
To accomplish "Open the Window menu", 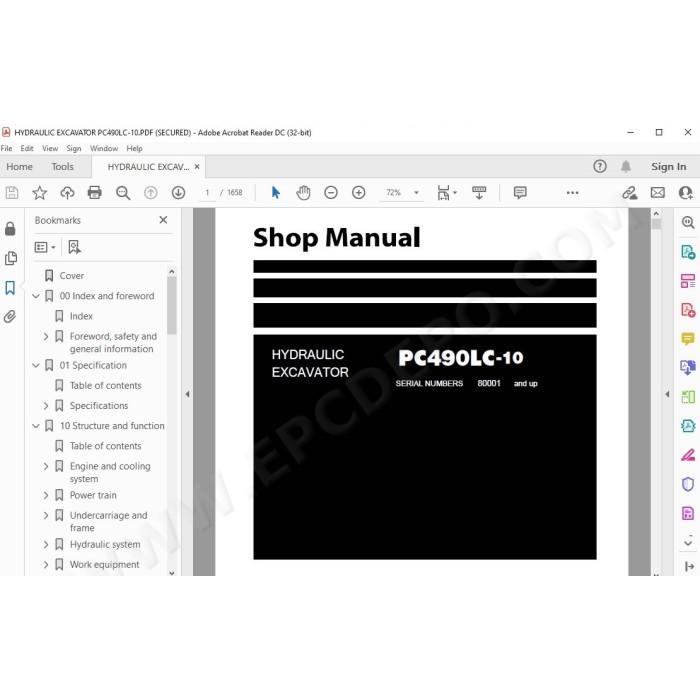I will coord(104,148).
